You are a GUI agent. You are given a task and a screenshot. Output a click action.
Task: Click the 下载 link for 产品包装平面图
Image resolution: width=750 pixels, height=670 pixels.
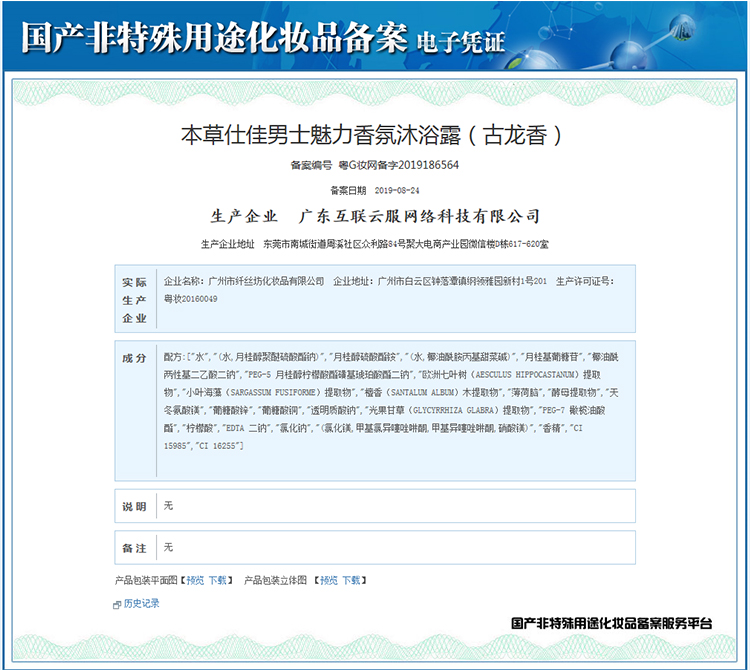(x=217, y=580)
